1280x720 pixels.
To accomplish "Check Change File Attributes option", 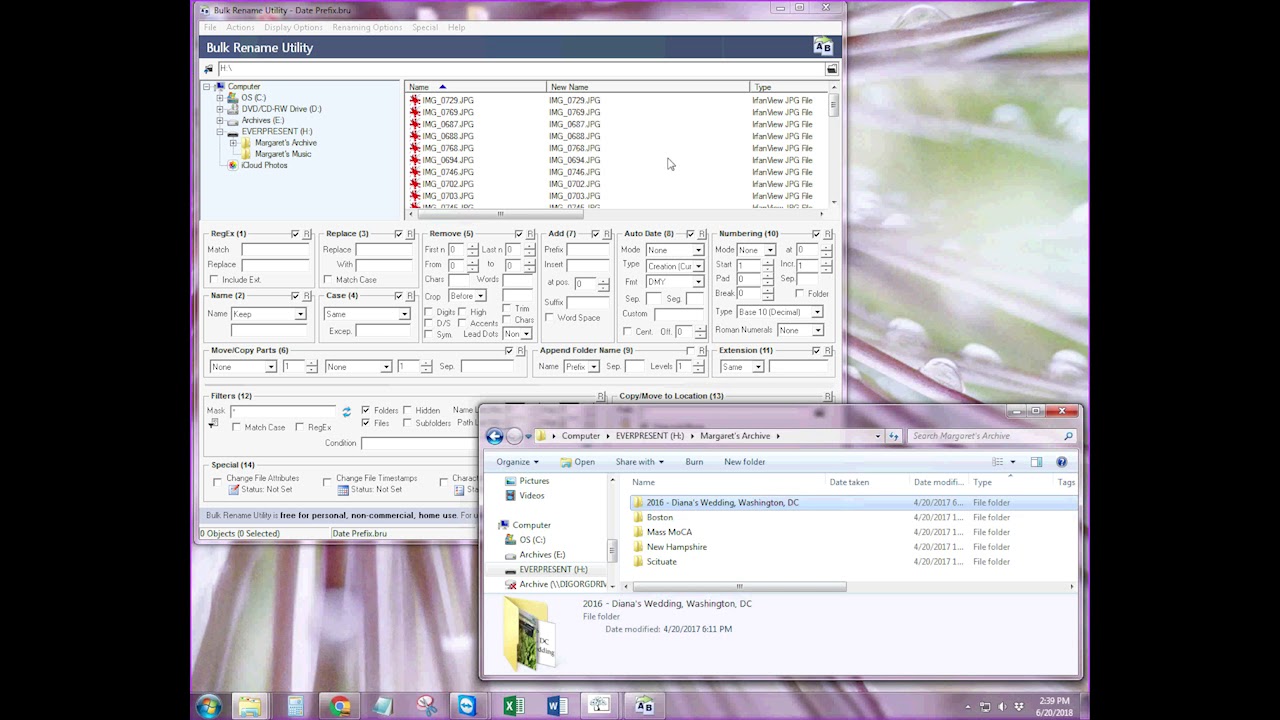I will coord(217,482).
